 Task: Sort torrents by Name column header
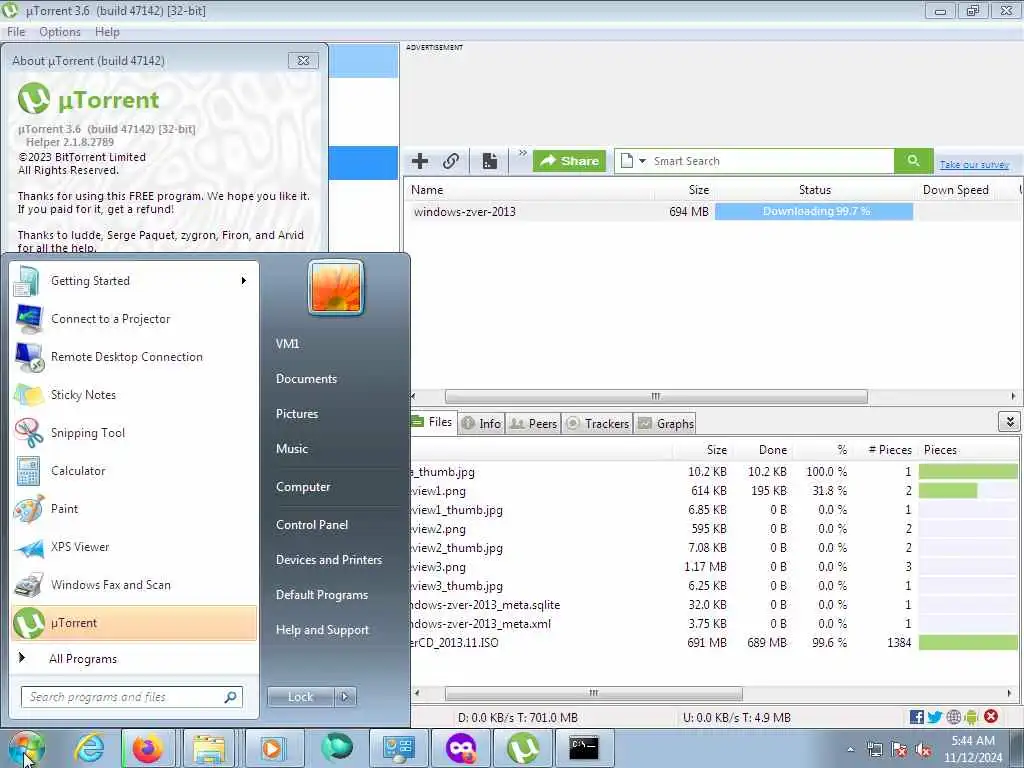(x=427, y=190)
